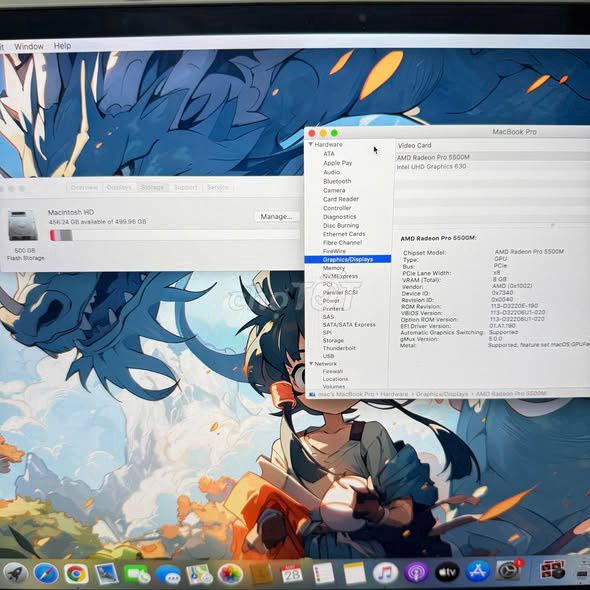590x590 pixels.
Task: Select Intel UHD Graphics 630 row
Action: pos(493,166)
